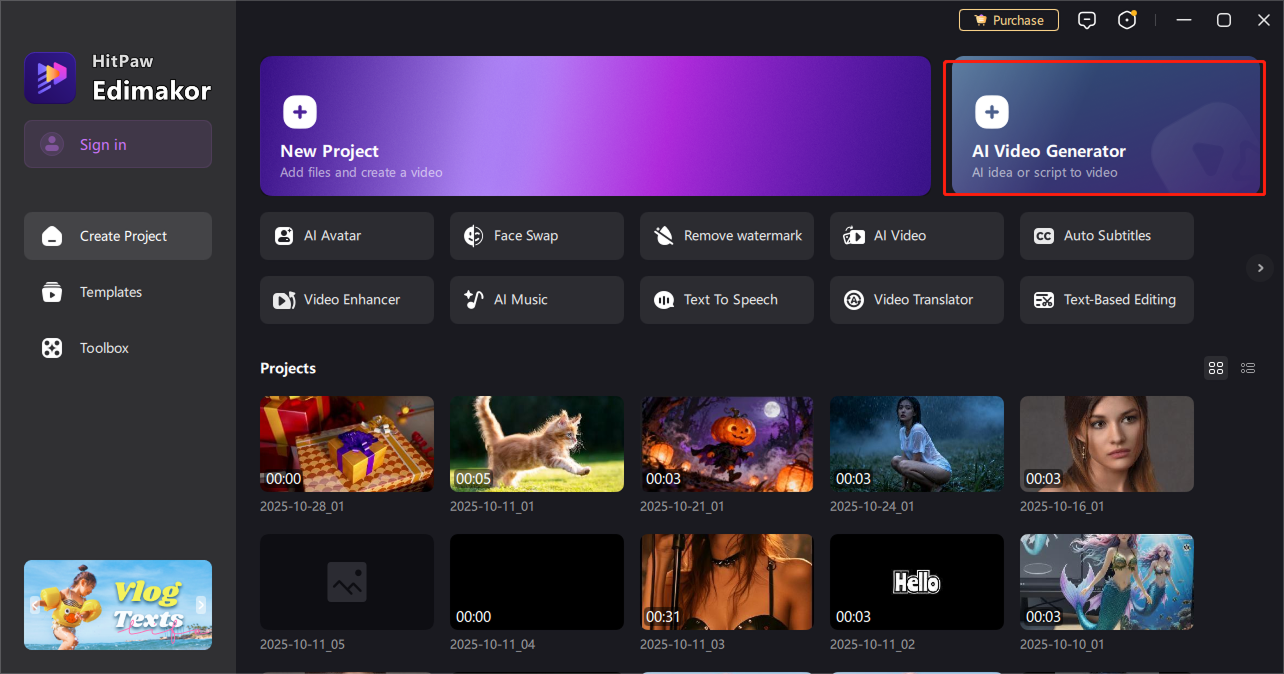Start a New Project
The width and height of the screenshot is (1284, 674).
595,126
